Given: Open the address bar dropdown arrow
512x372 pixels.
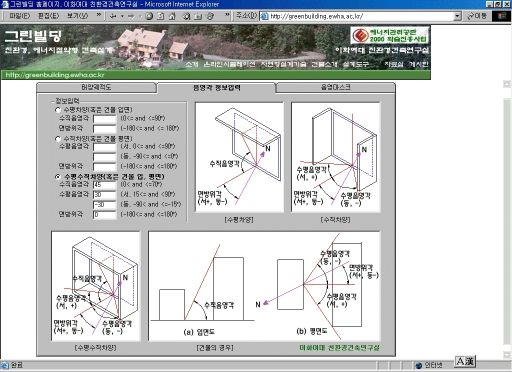Looking at the screenshot, I should pyautogui.click(x=458, y=16).
